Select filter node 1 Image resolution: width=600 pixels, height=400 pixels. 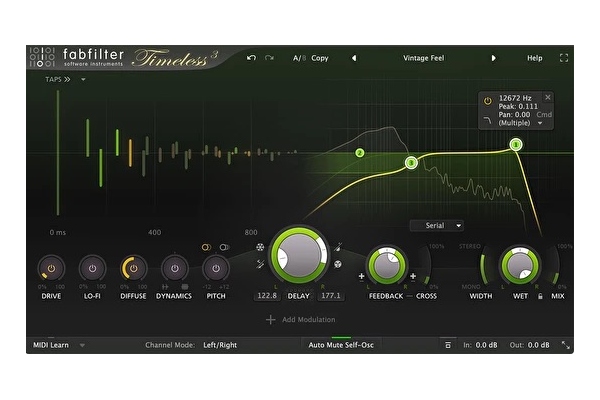point(516,145)
